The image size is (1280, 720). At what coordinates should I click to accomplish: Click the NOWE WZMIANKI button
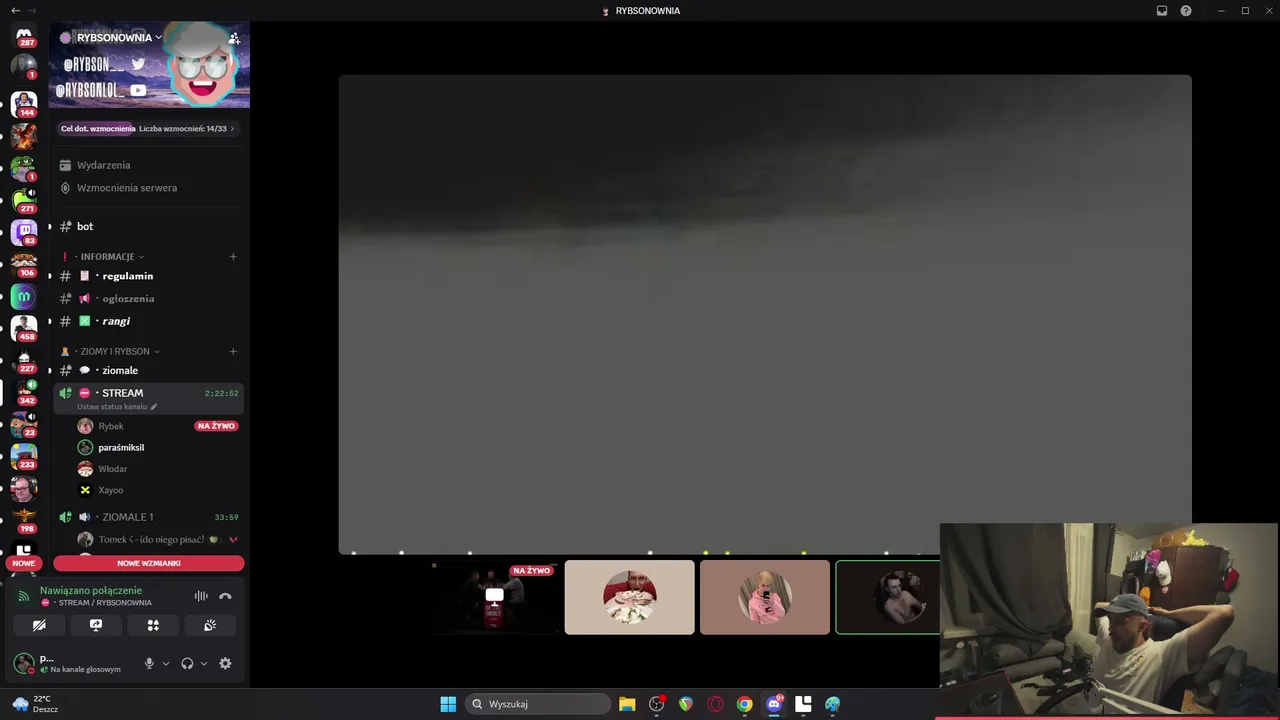tap(149, 563)
